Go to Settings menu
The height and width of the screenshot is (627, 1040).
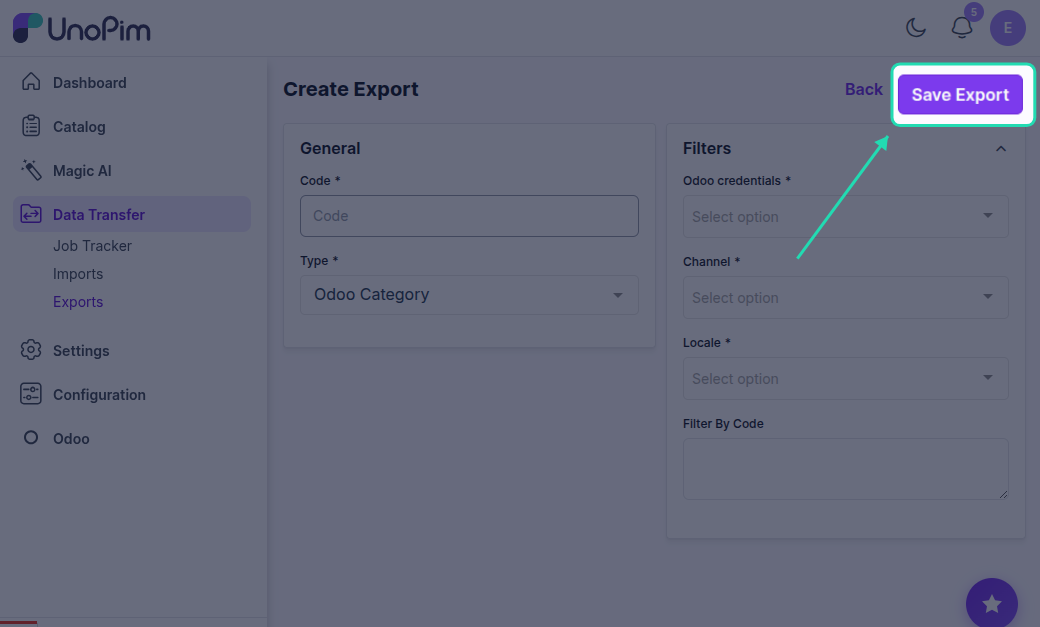(81, 350)
